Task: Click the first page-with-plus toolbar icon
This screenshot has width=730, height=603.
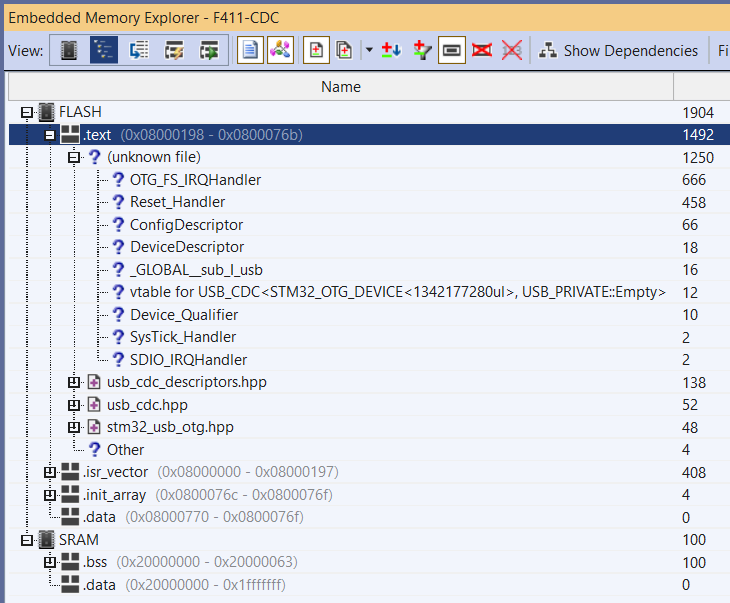Action: [315, 50]
